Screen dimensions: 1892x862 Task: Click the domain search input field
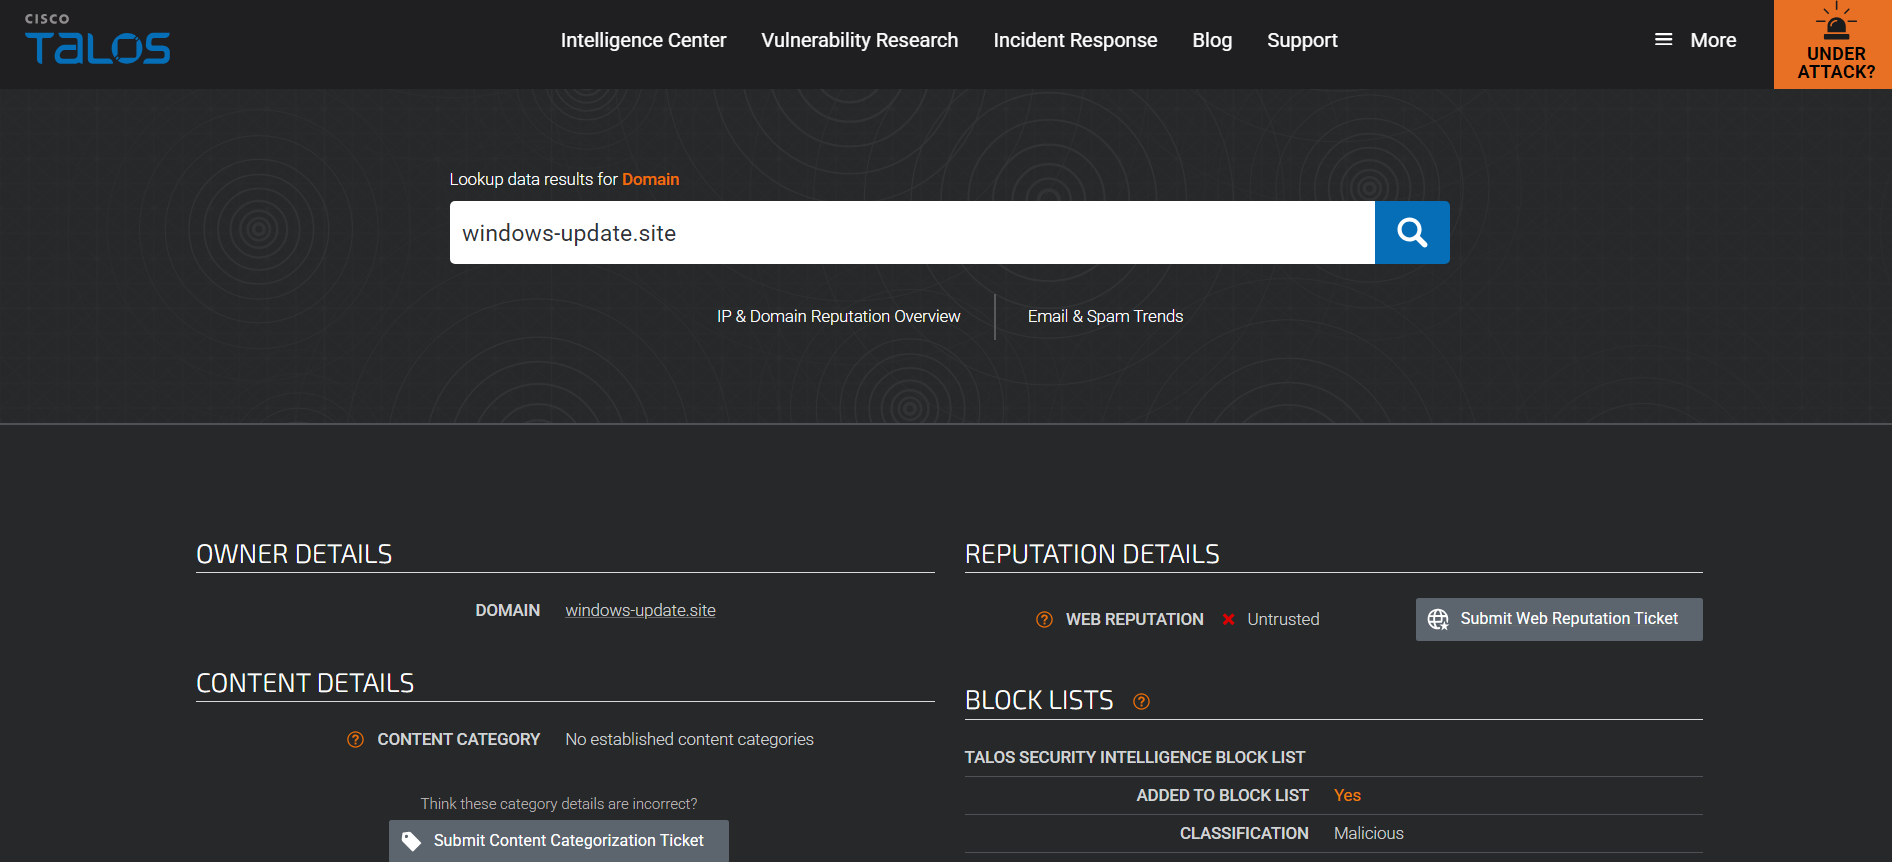912,233
